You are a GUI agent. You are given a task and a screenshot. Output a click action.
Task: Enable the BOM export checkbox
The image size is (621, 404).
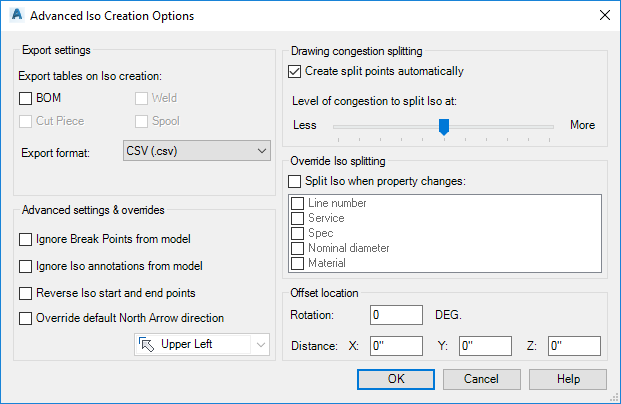point(26,99)
